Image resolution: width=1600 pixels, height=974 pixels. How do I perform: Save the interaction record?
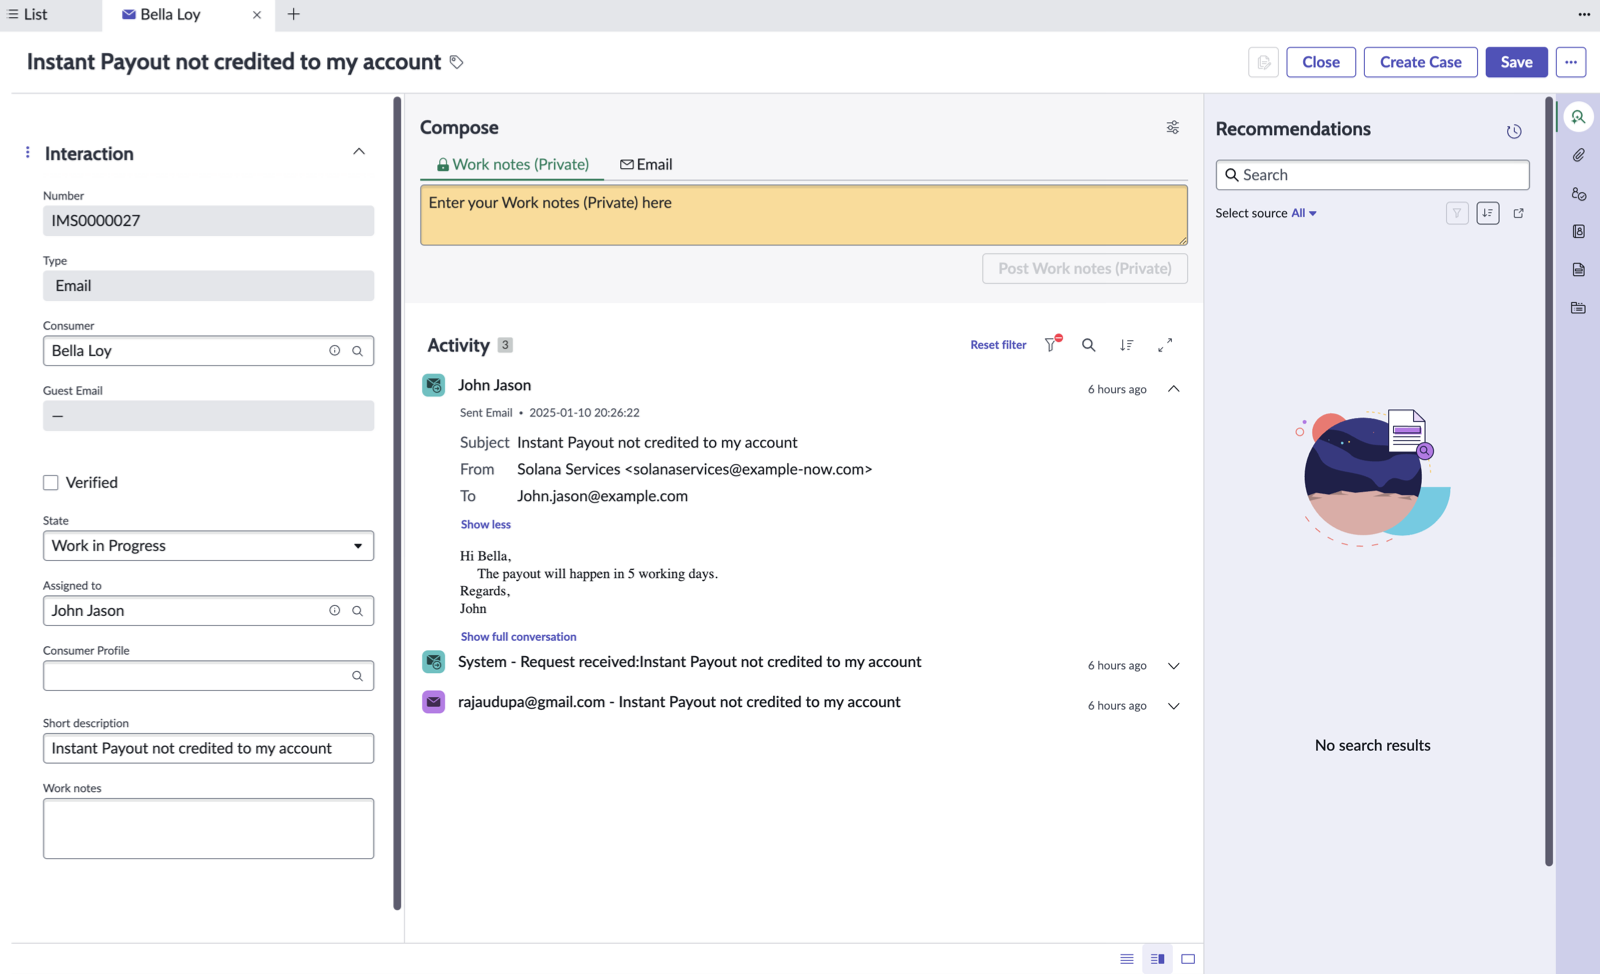click(x=1516, y=62)
